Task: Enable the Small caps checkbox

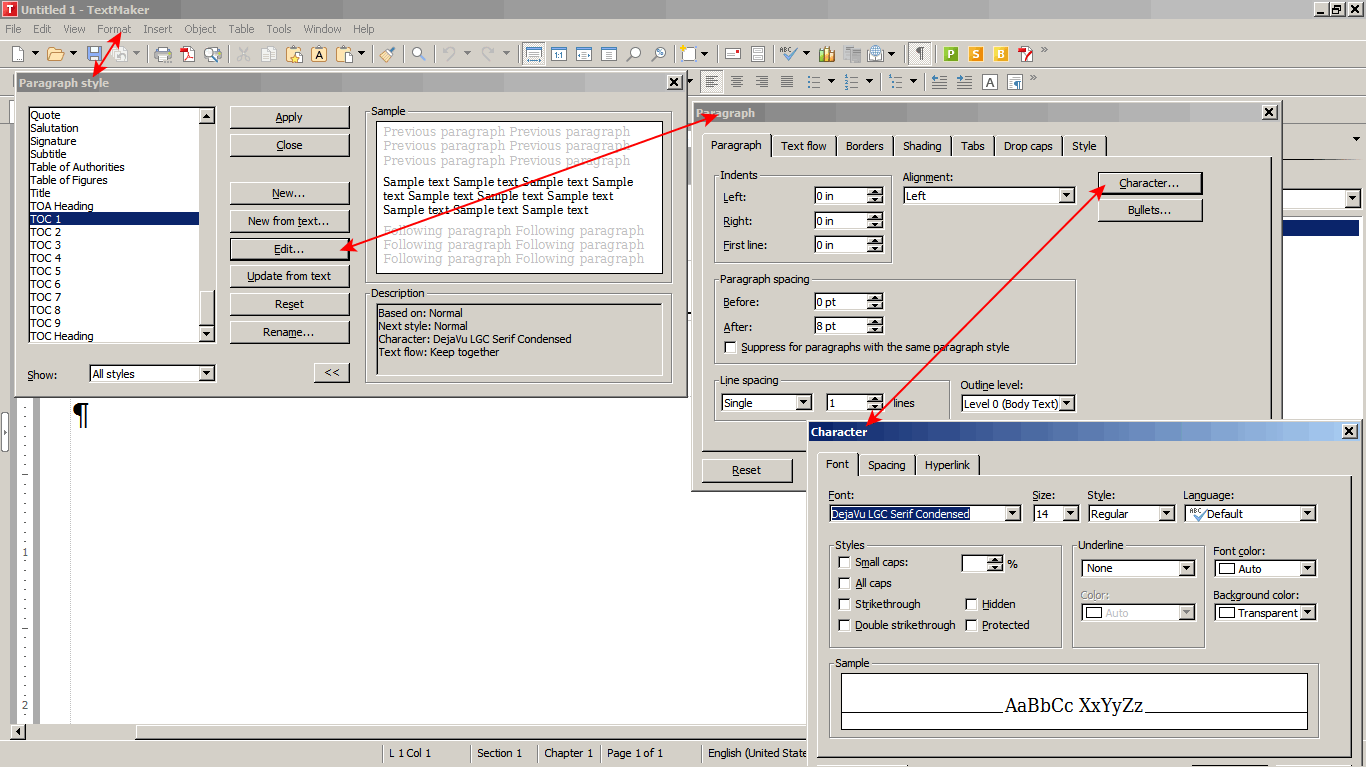Action: (845, 563)
